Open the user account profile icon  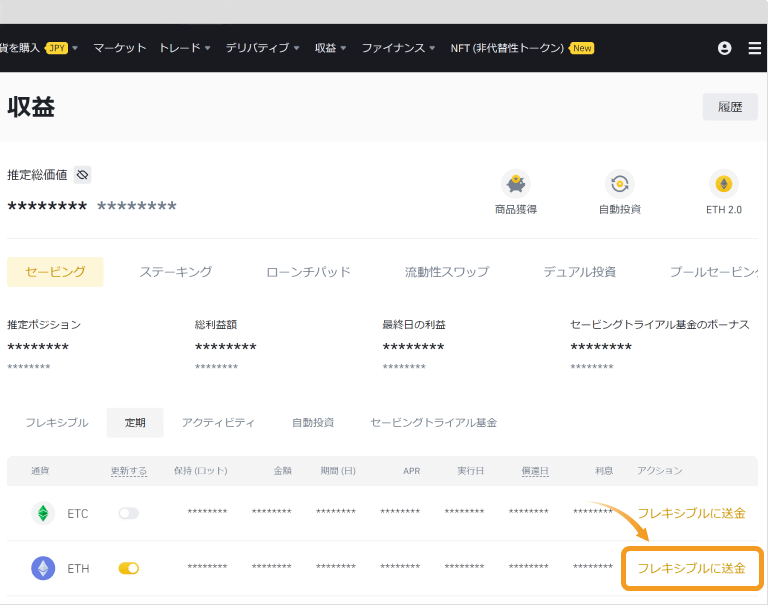click(x=724, y=48)
